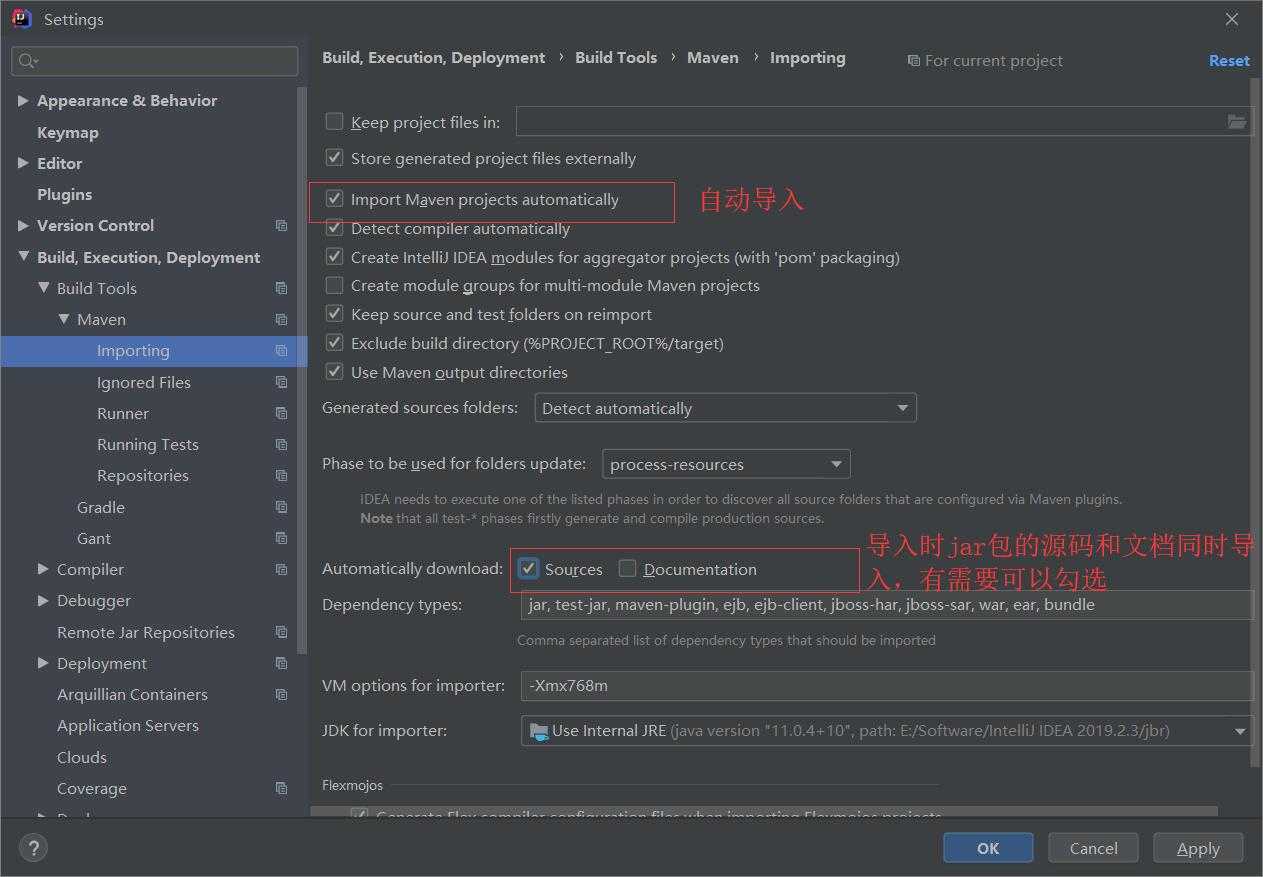1263x877 pixels.
Task: Click the search magnifier icon in settings
Action: [x=28, y=61]
